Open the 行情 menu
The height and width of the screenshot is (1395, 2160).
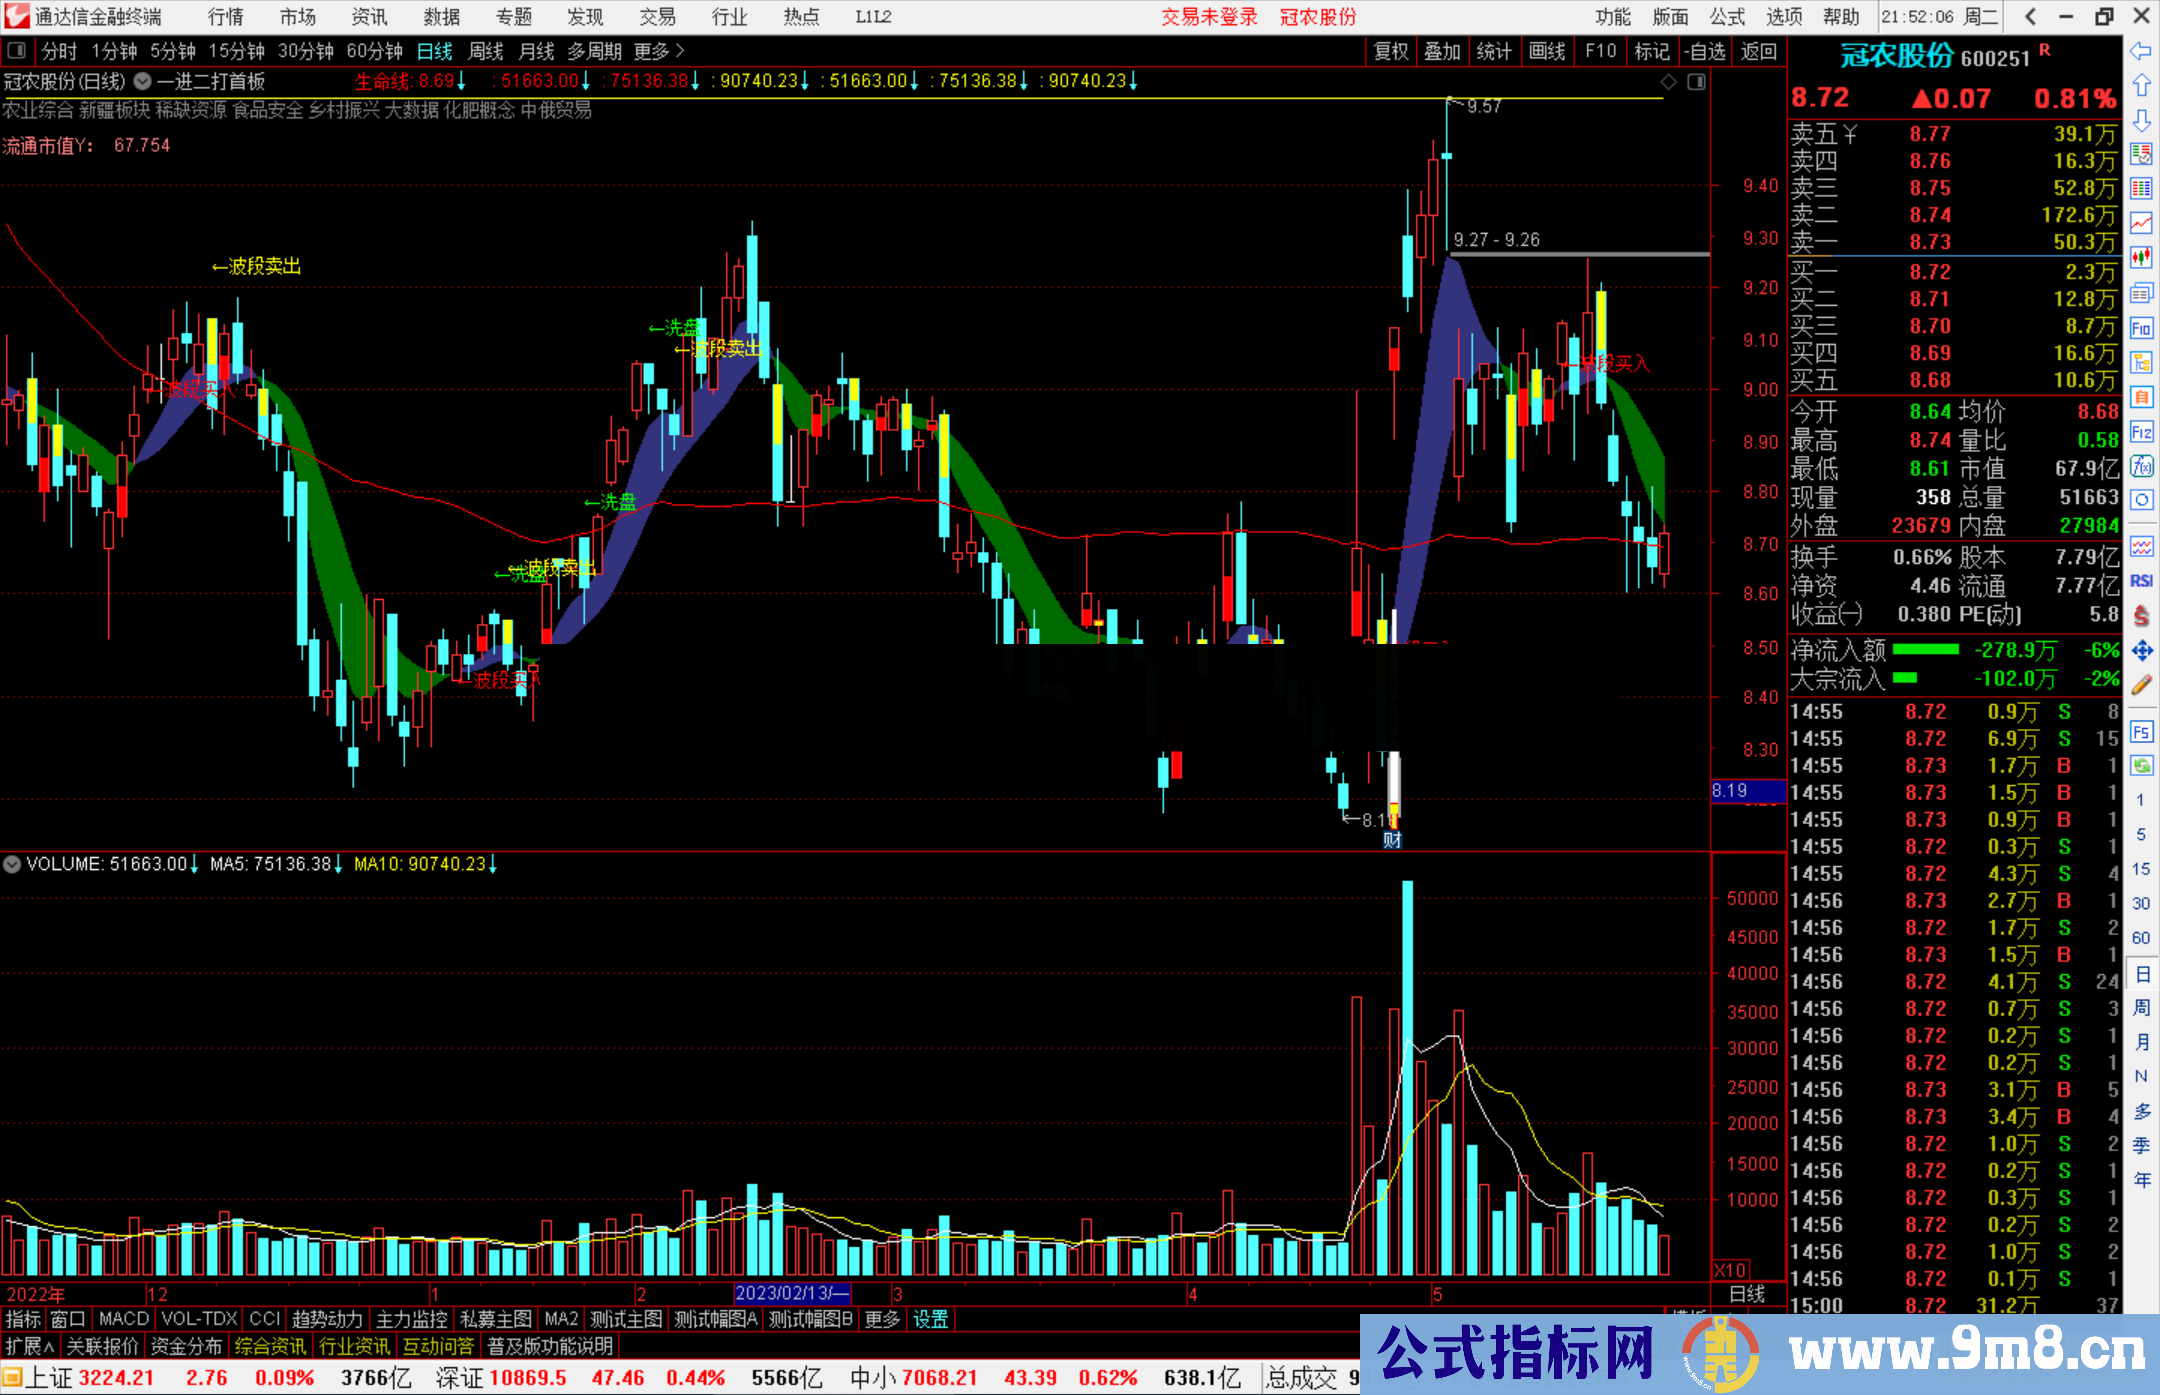point(226,17)
